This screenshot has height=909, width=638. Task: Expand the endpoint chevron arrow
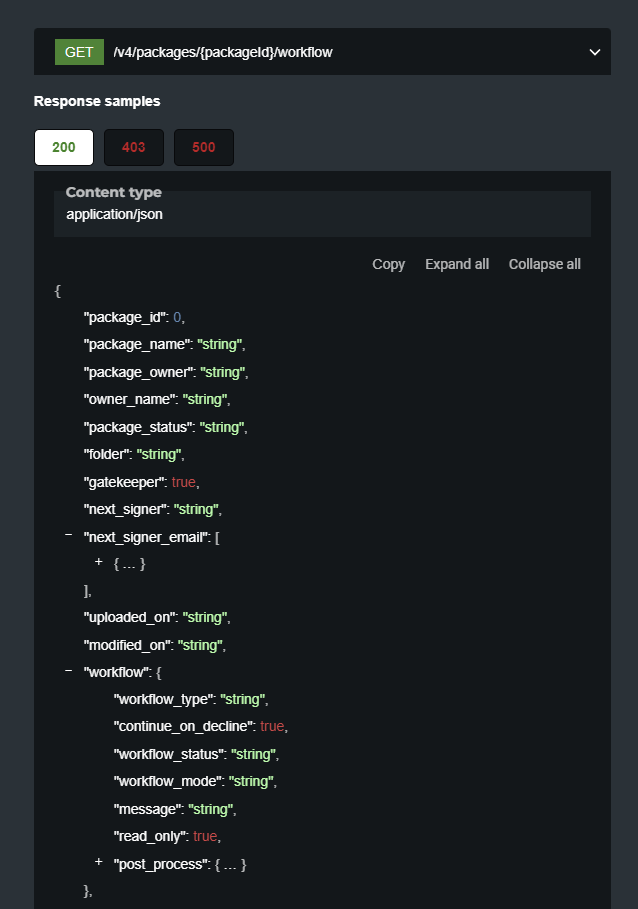pyautogui.click(x=595, y=52)
